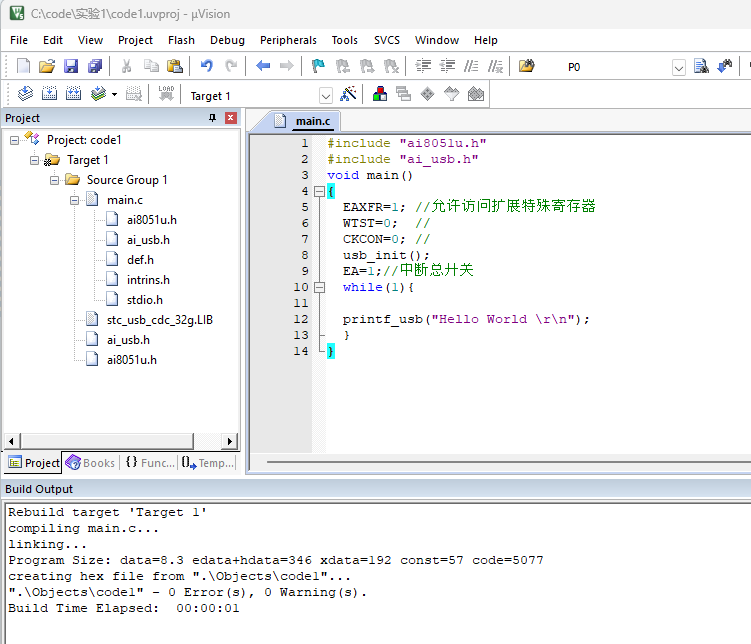Screen dimensions: 751x644
Task: Click the project tree horizontal scrollbar thumb
Action: point(107,441)
